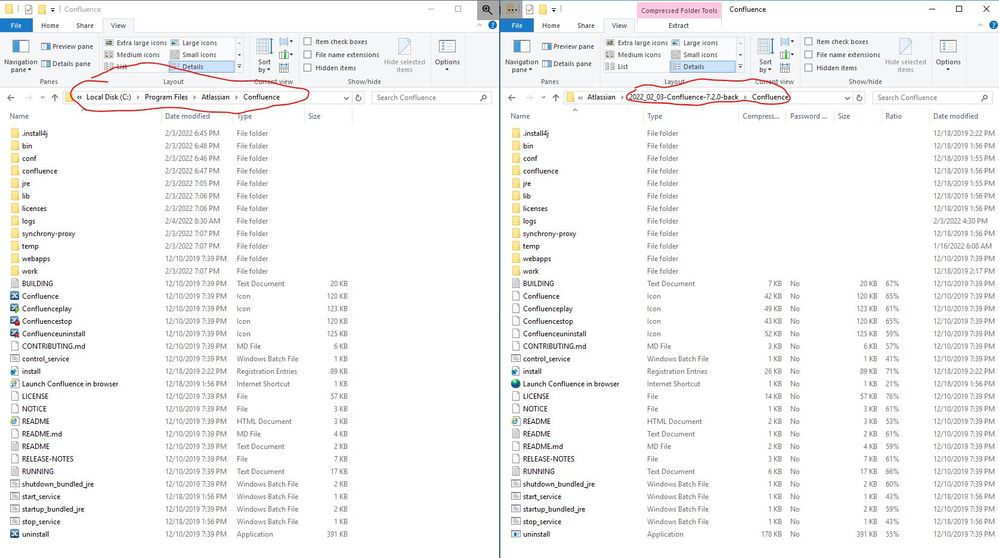Open recent locations dropdown in left window
Screen dimensions: 999x558
click(42, 97)
